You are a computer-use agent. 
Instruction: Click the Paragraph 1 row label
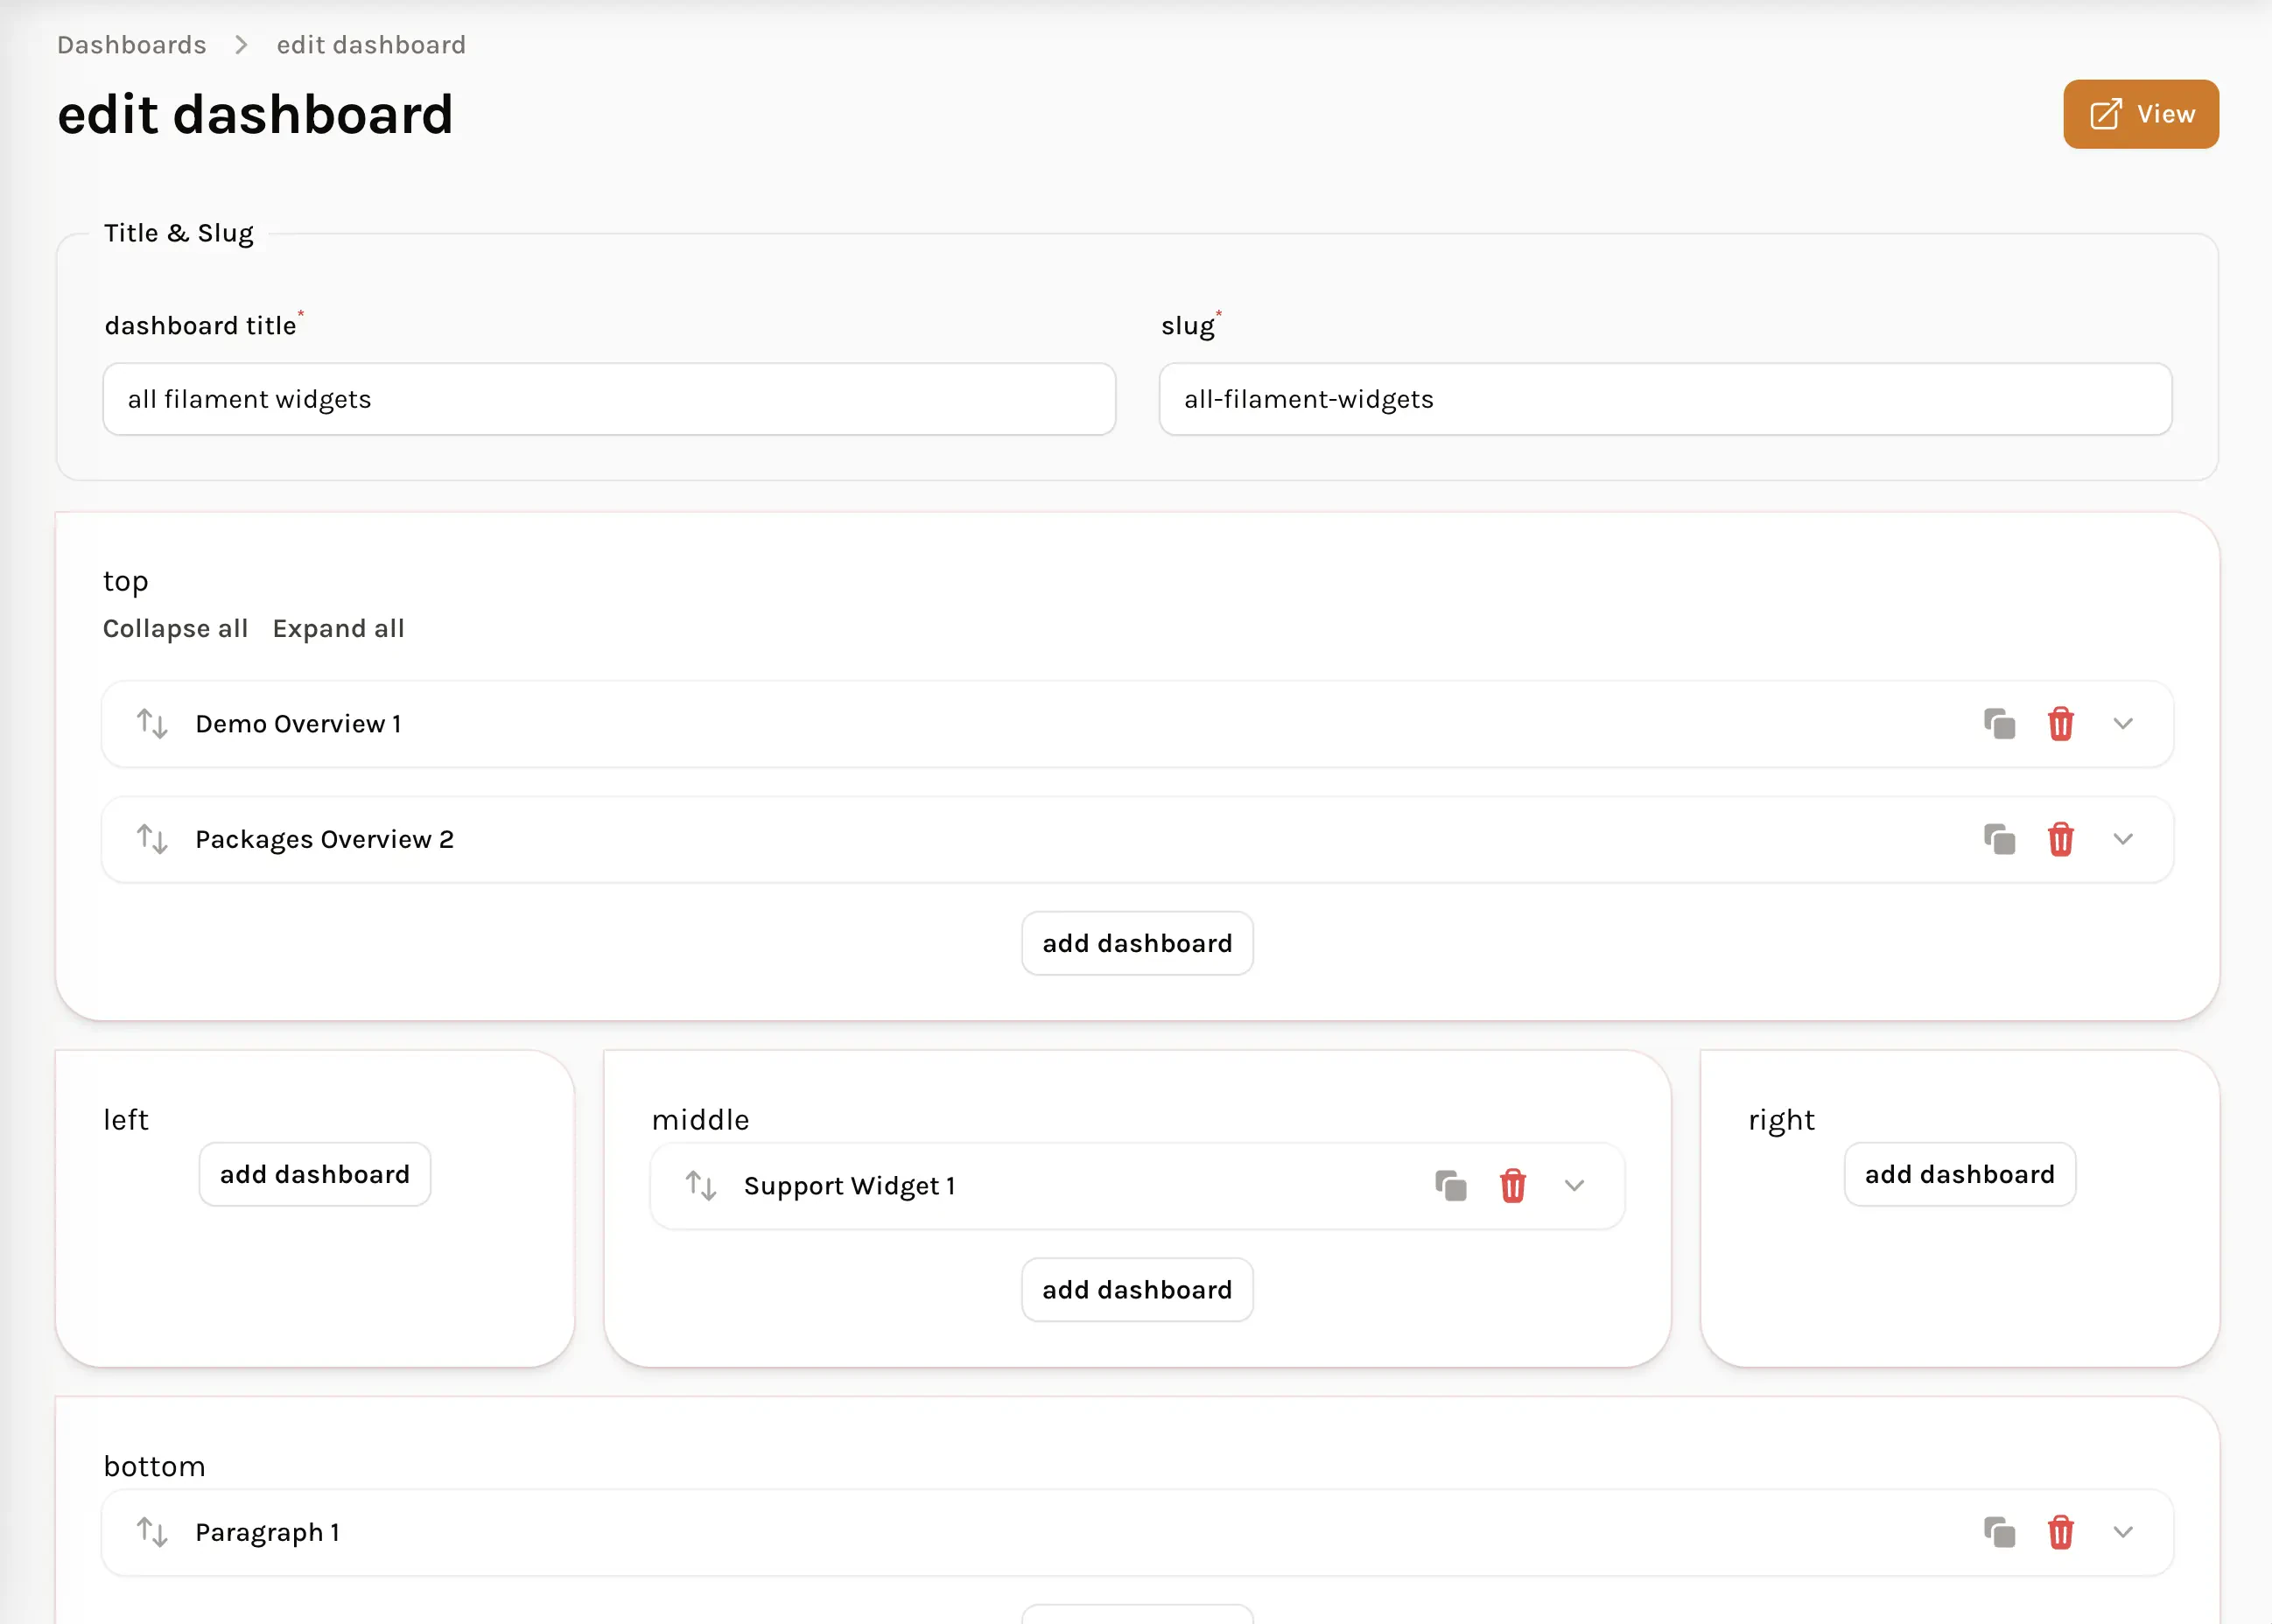point(267,1532)
